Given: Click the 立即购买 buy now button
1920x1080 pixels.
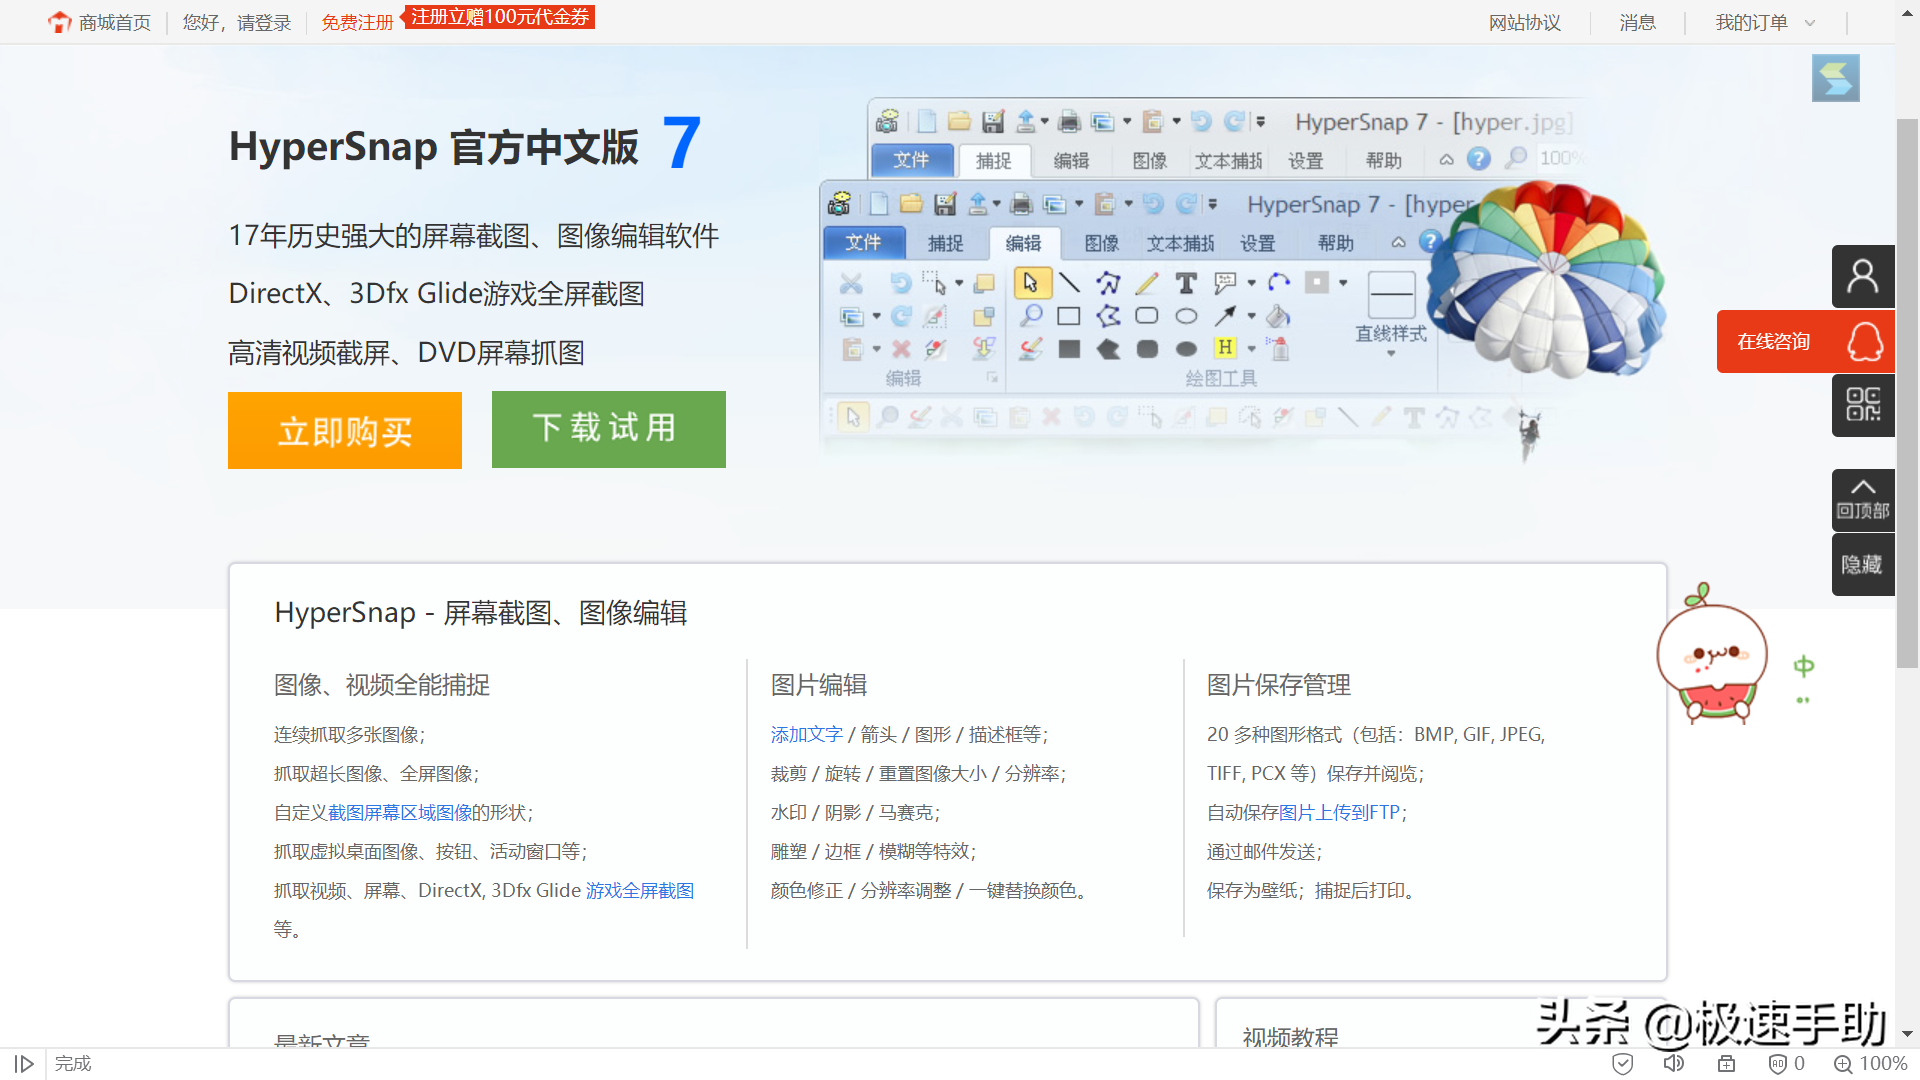Looking at the screenshot, I should click(344, 429).
